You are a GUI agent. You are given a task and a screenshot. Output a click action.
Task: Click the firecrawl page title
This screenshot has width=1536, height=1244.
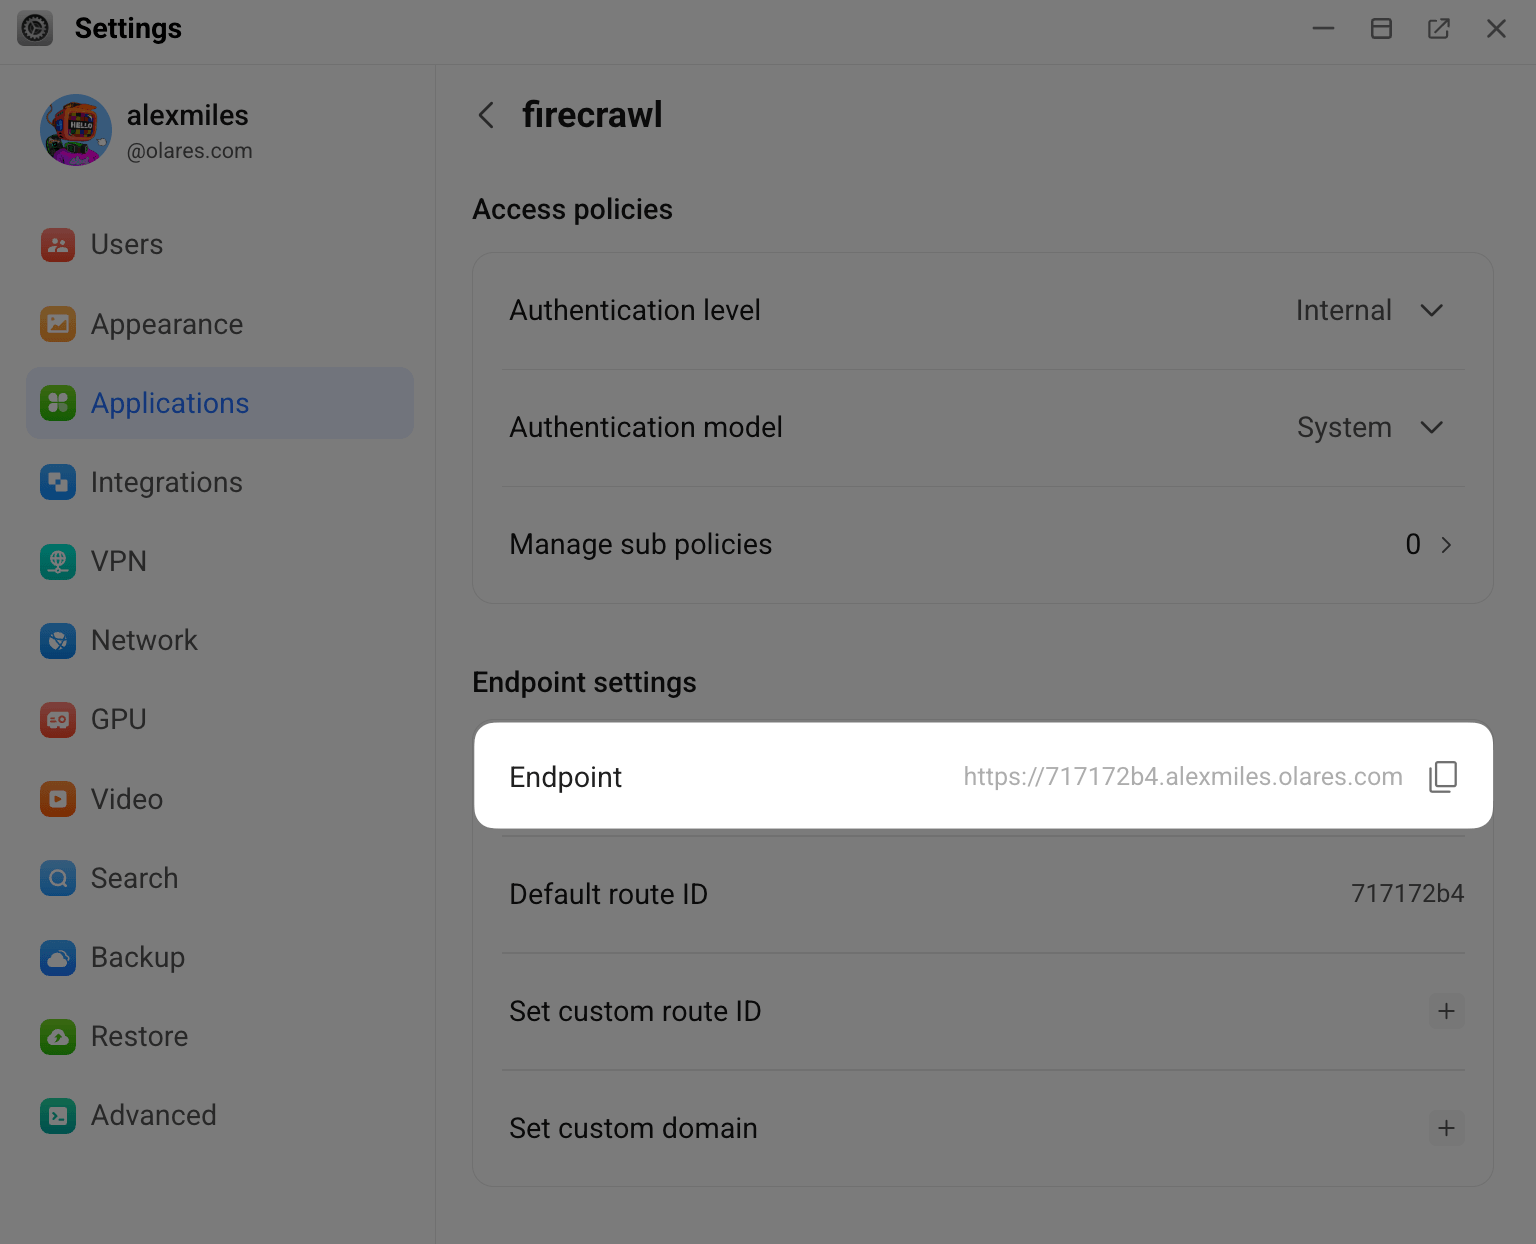[x=592, y=114]
